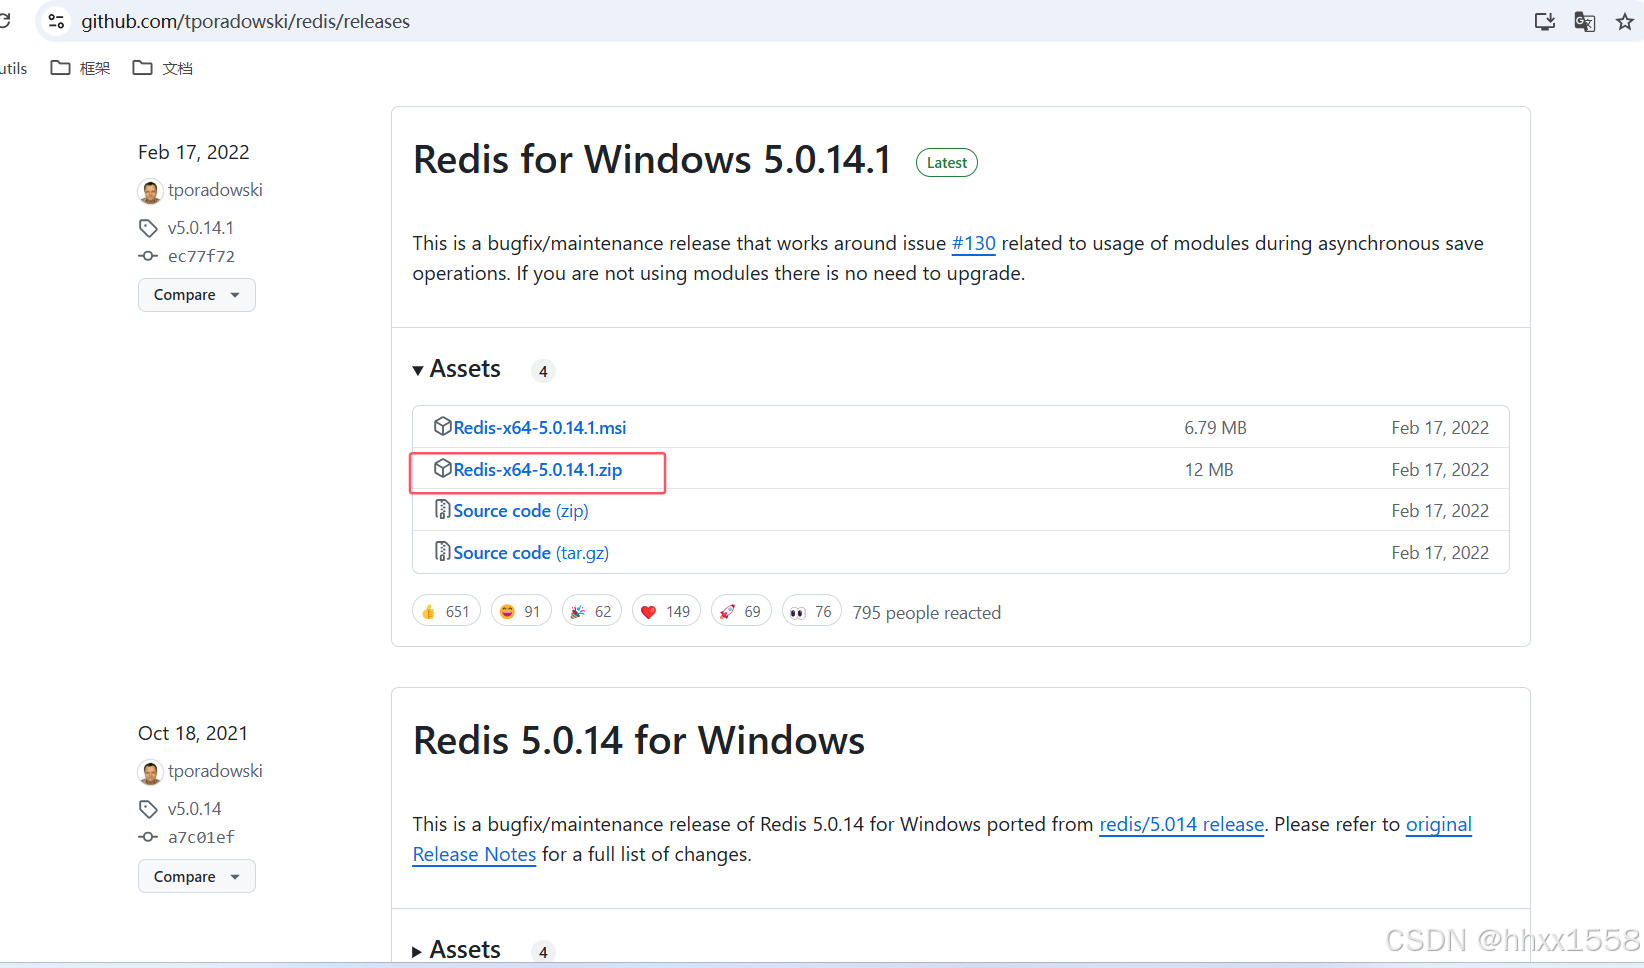1644x968 pixels.
Task: Open the 'original' link ending the 5.0.14 description line
Action: [1439, 824]
